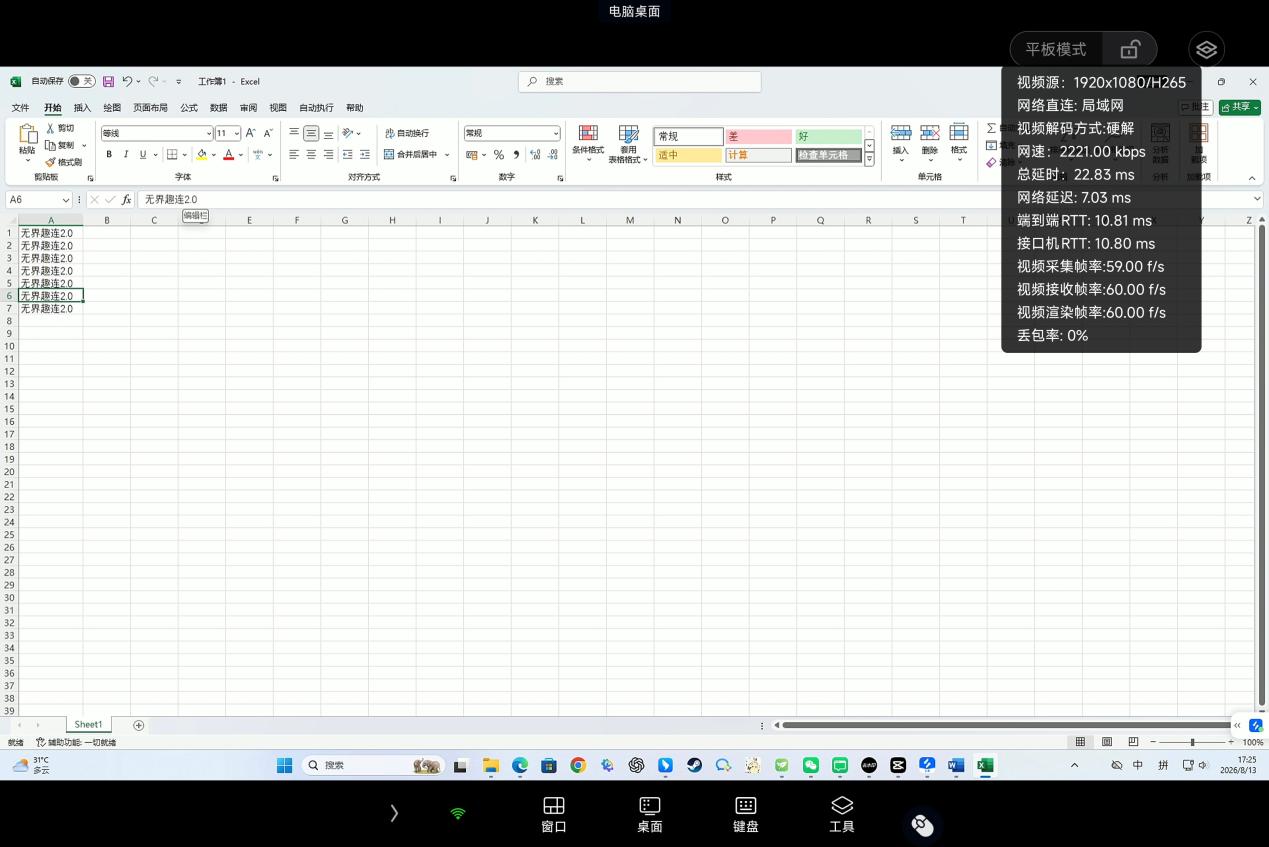Switch to the Page Layout (页面布局) tab
This screenshot has width=1269, height=847.
[x=150, y=108]
